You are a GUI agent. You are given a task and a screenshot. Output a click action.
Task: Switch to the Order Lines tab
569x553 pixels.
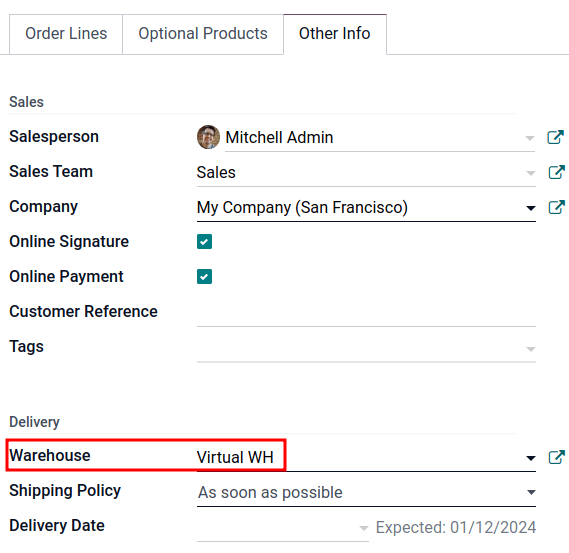[66, 34]
